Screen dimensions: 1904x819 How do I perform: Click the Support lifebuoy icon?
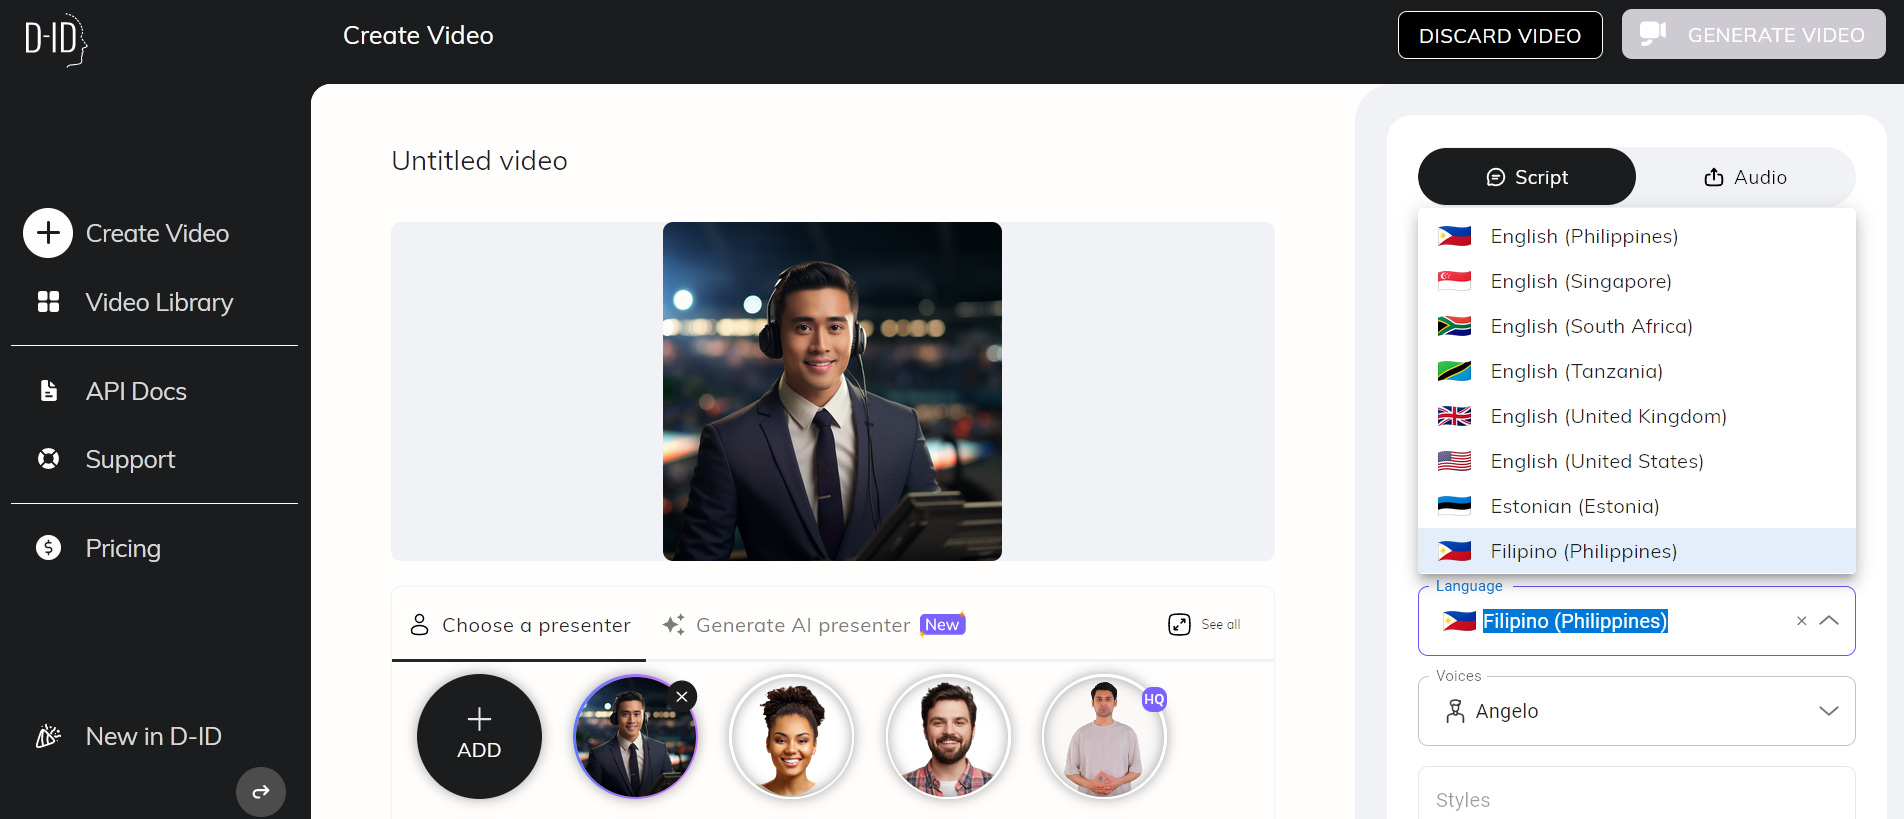tap(48, 459)
